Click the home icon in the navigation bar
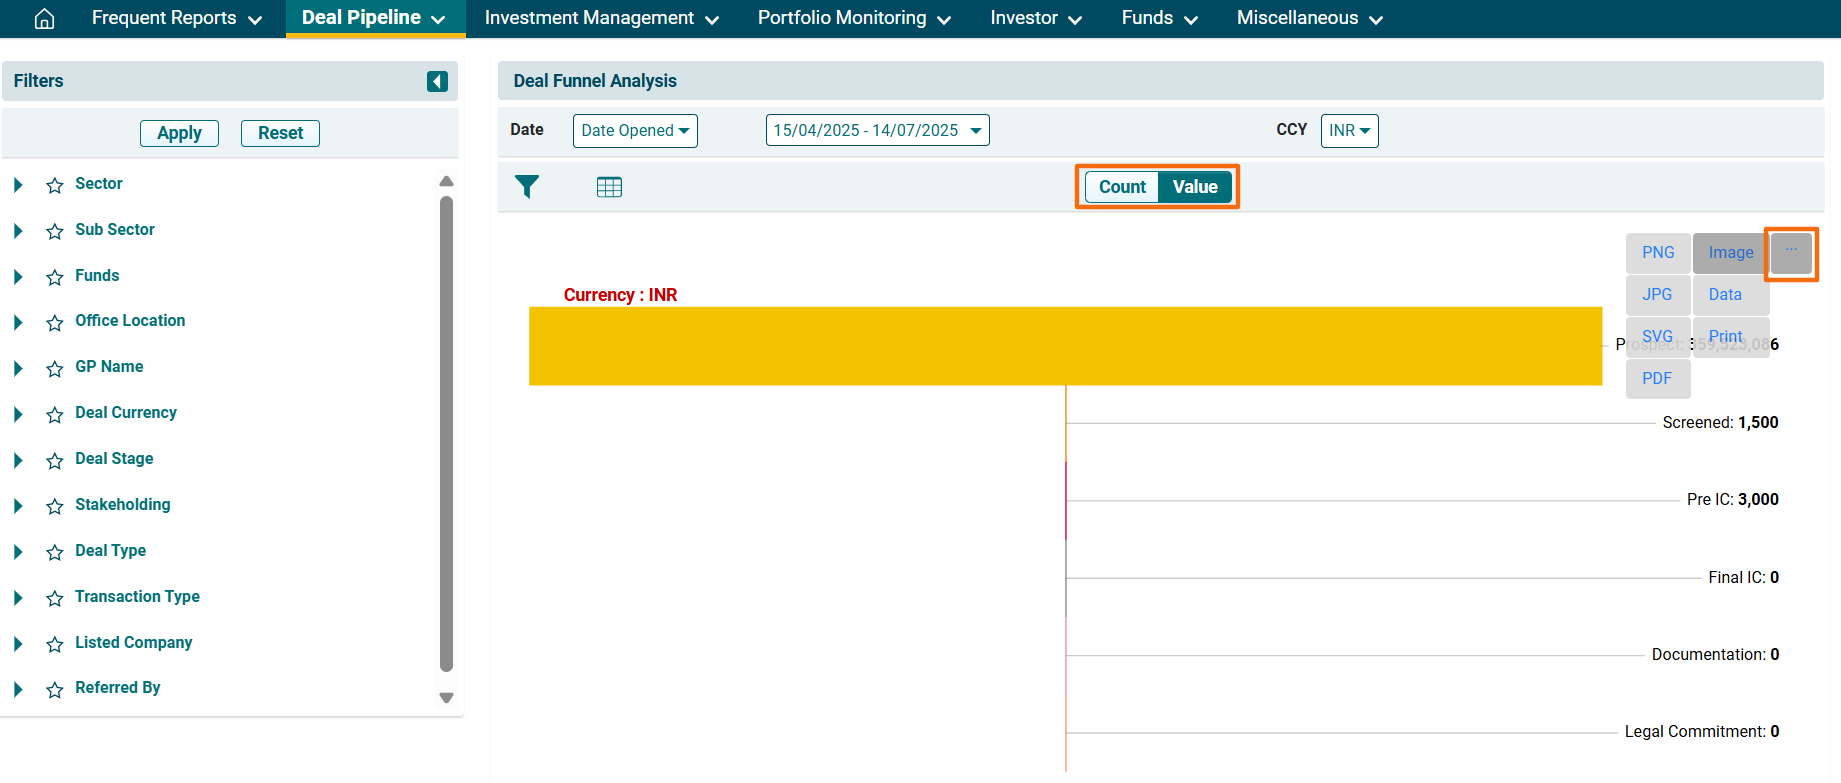 [44, 19]
